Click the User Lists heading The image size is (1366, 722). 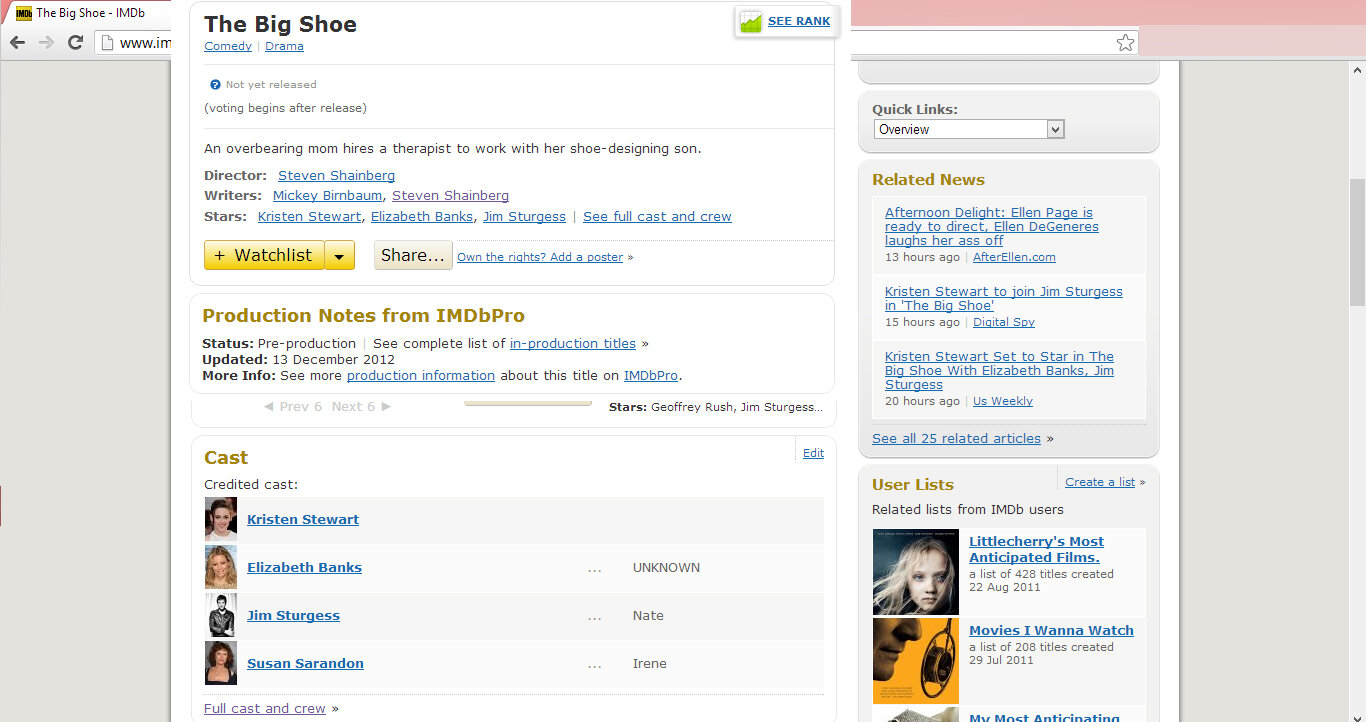click(913, 485)
